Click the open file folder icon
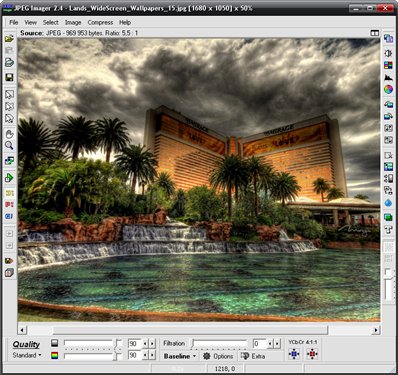This screenshot has height=375, width=398. point(9,38)
